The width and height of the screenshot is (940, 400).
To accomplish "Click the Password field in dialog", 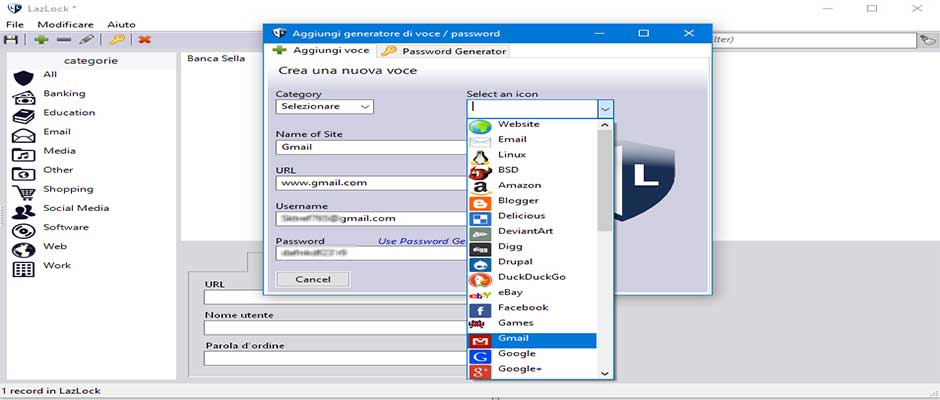I will pos(371,253).
